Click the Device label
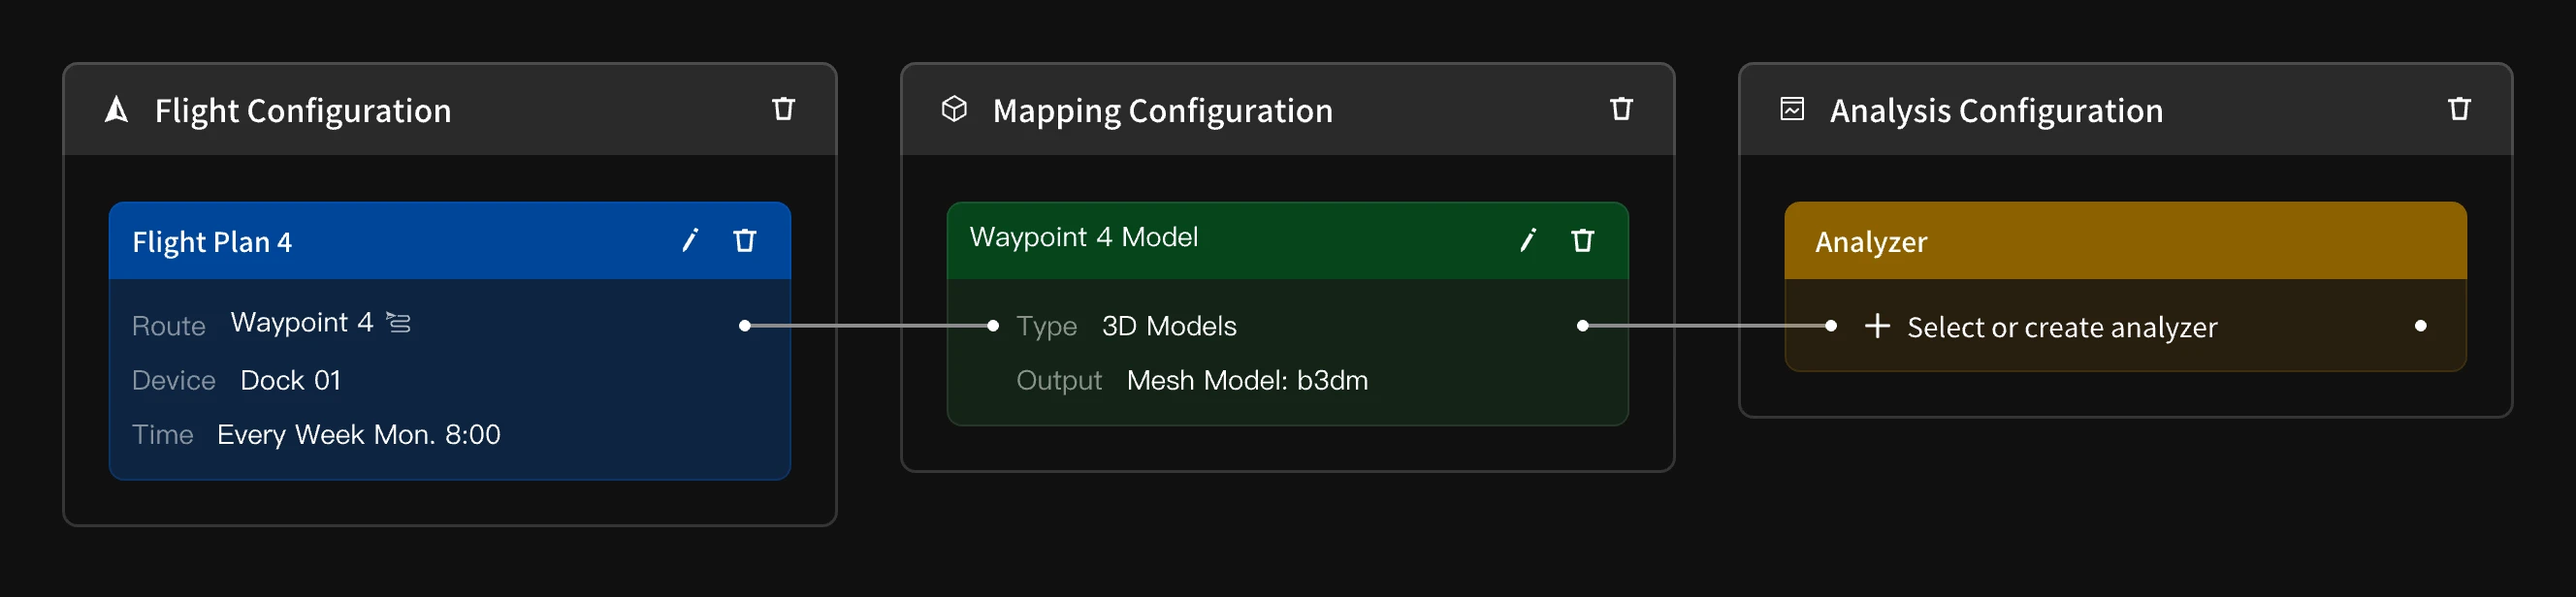 tap(173, 380)
